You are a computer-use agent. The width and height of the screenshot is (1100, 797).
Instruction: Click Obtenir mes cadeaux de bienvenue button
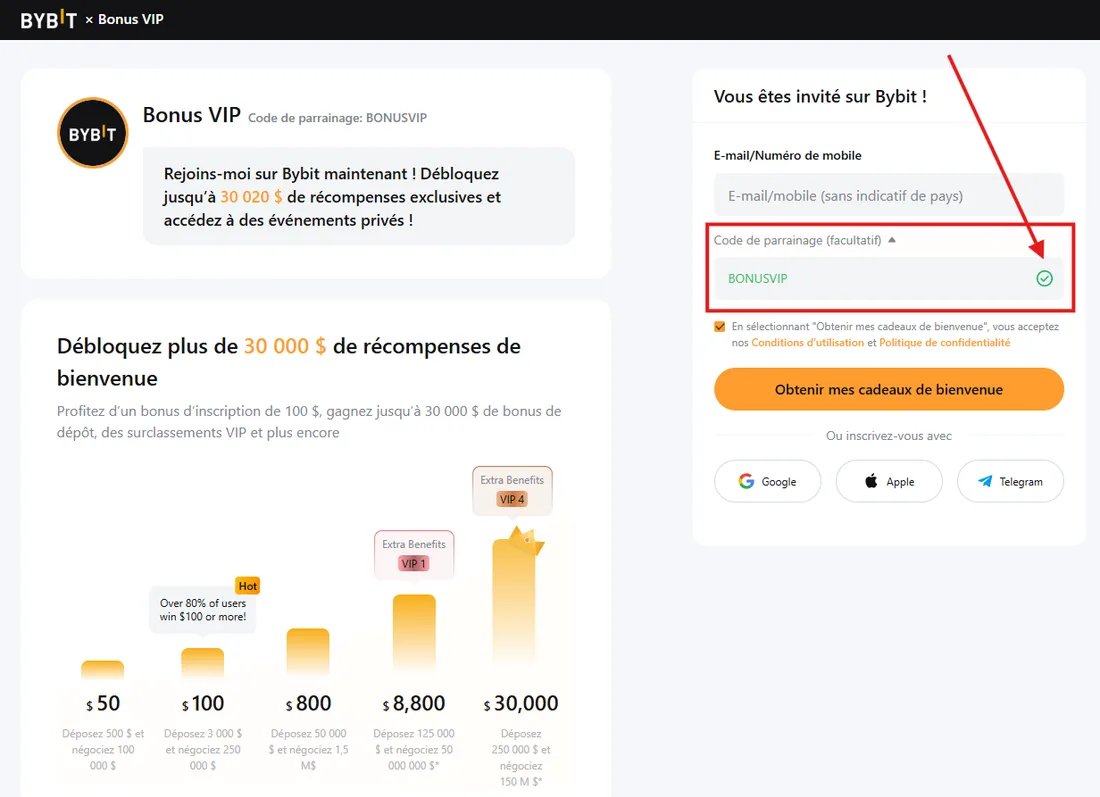coord(889,389)
